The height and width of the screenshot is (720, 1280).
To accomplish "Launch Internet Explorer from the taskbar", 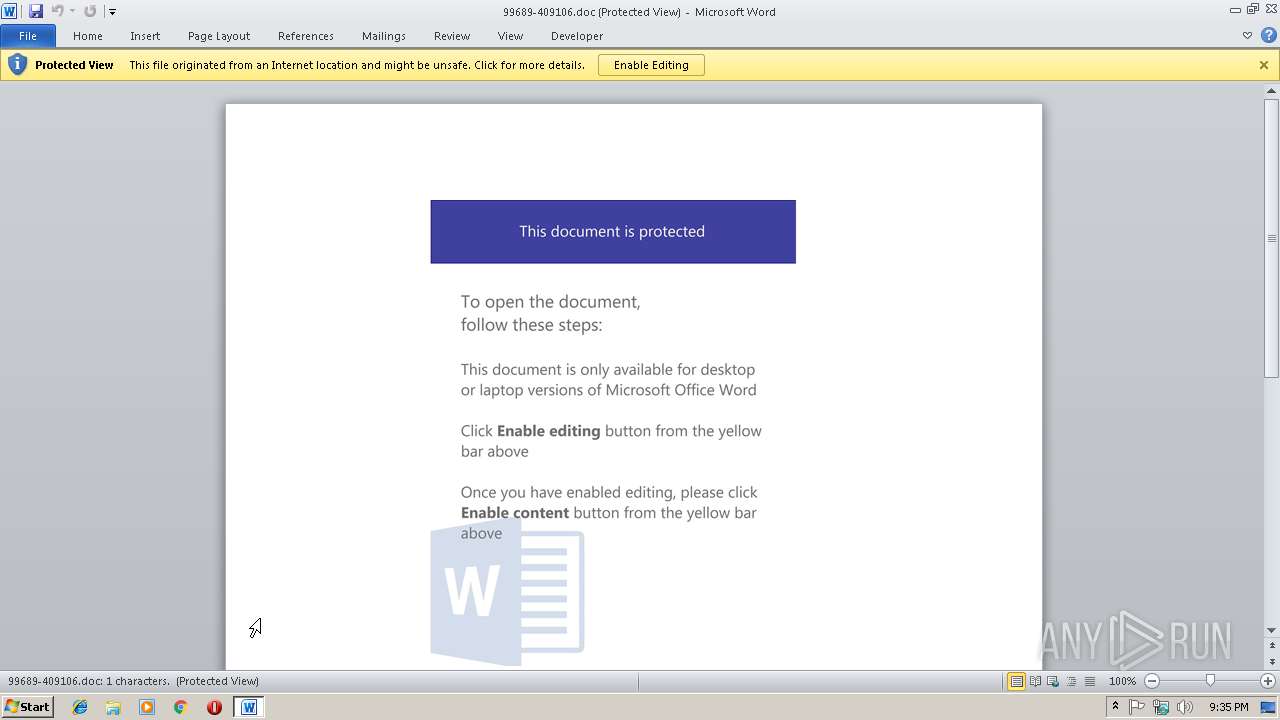I will 80,707.
